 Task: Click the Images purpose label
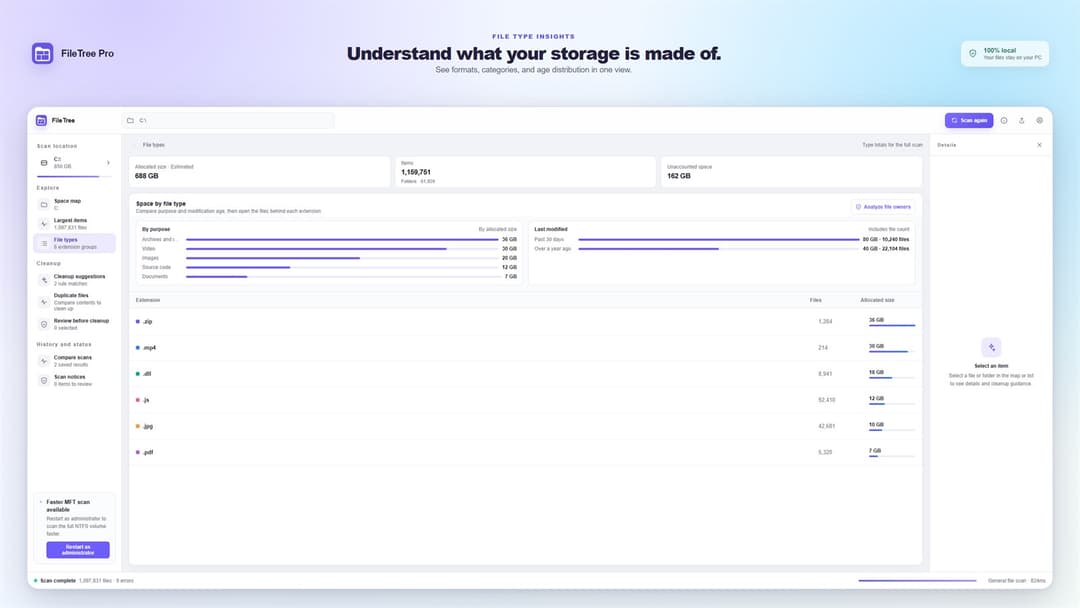[x=150, y=258]
